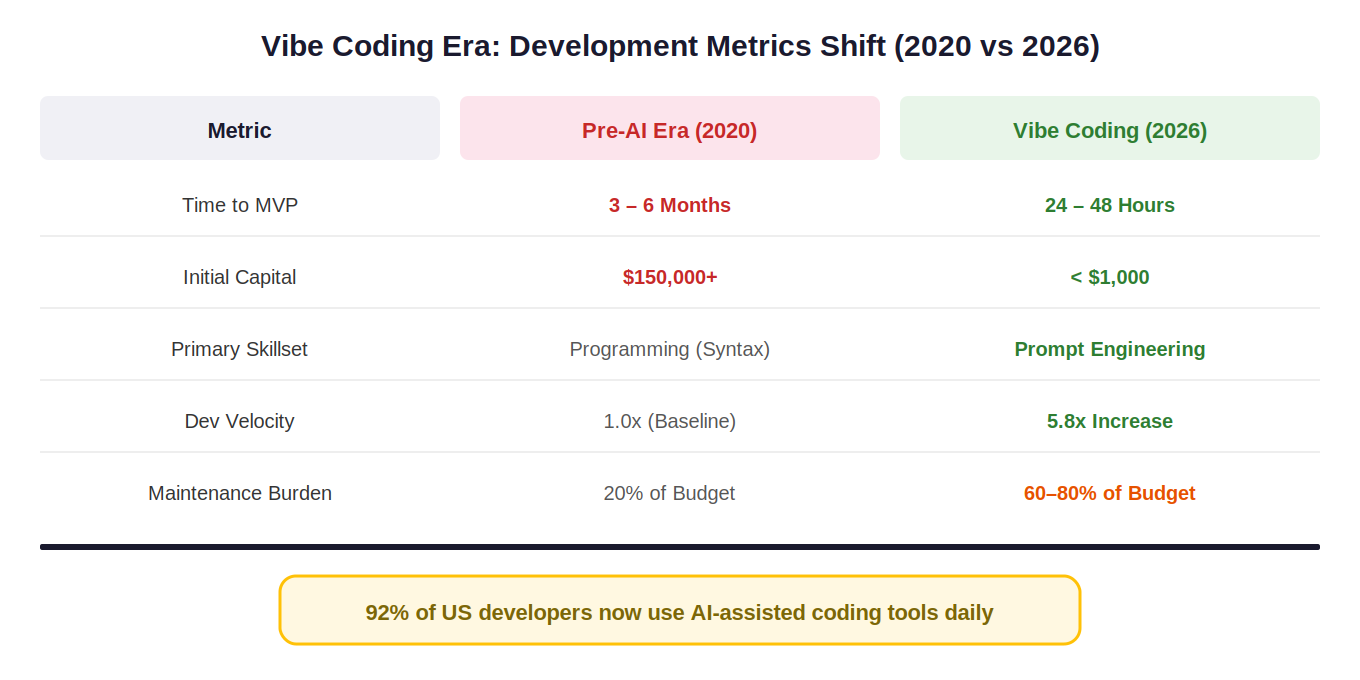This screenshot has height=680, width=1360.
Task: Select the 'Initial Capital' row label
Action: coord(240,277)
